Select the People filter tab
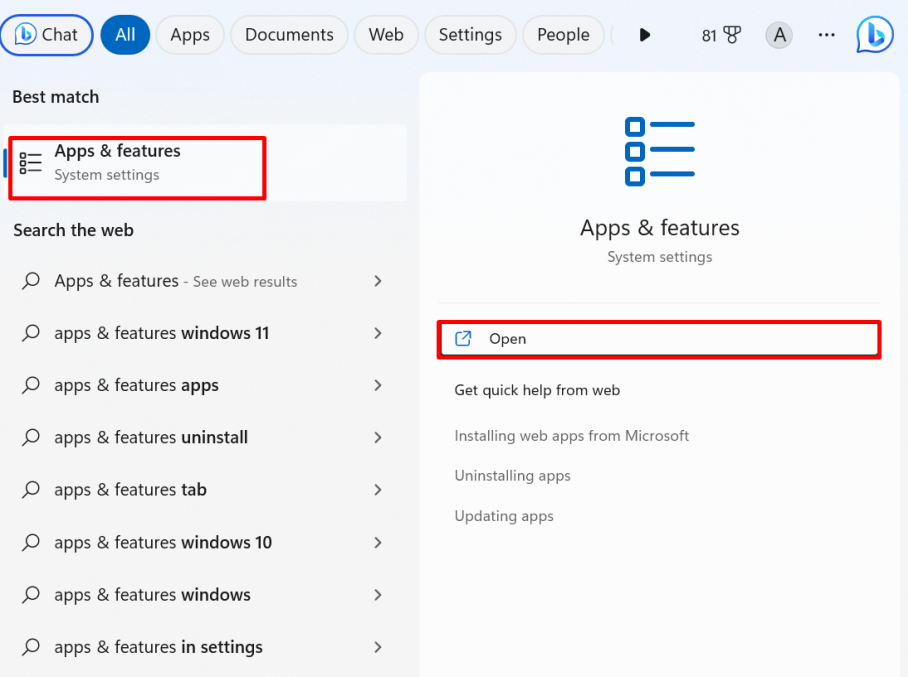This screenshot has height=677, width=908. (563, 35)
